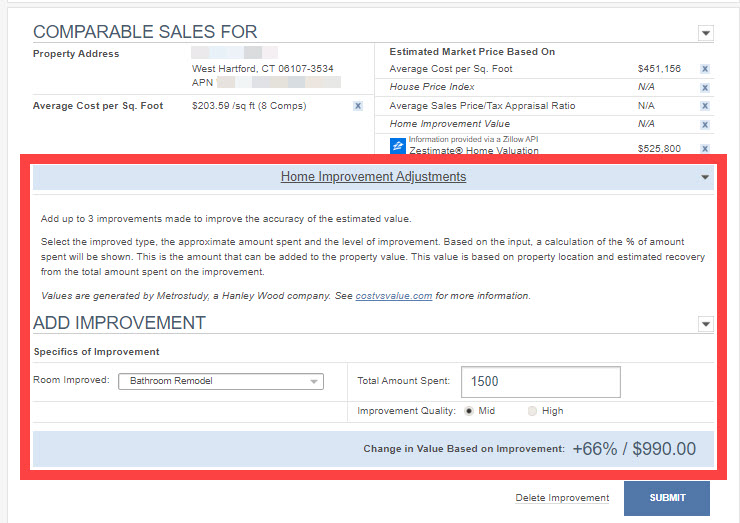Screen dimensions: 740x523
Task: Click the Total Amount Spent field
Action: click(x=540, y=381)
